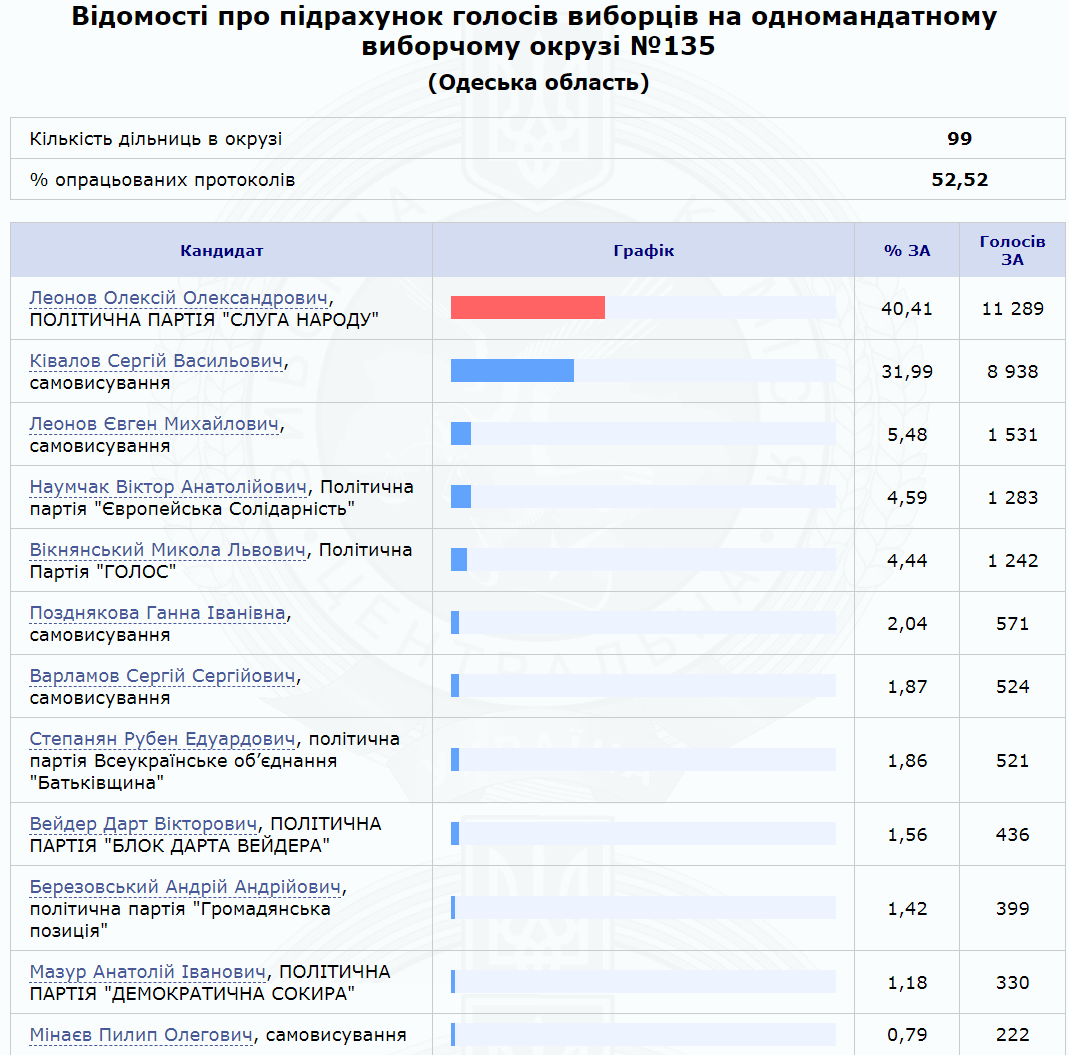Click the Графік column header
Screen dimensions: 1069x1055
[x=643, y=250]
